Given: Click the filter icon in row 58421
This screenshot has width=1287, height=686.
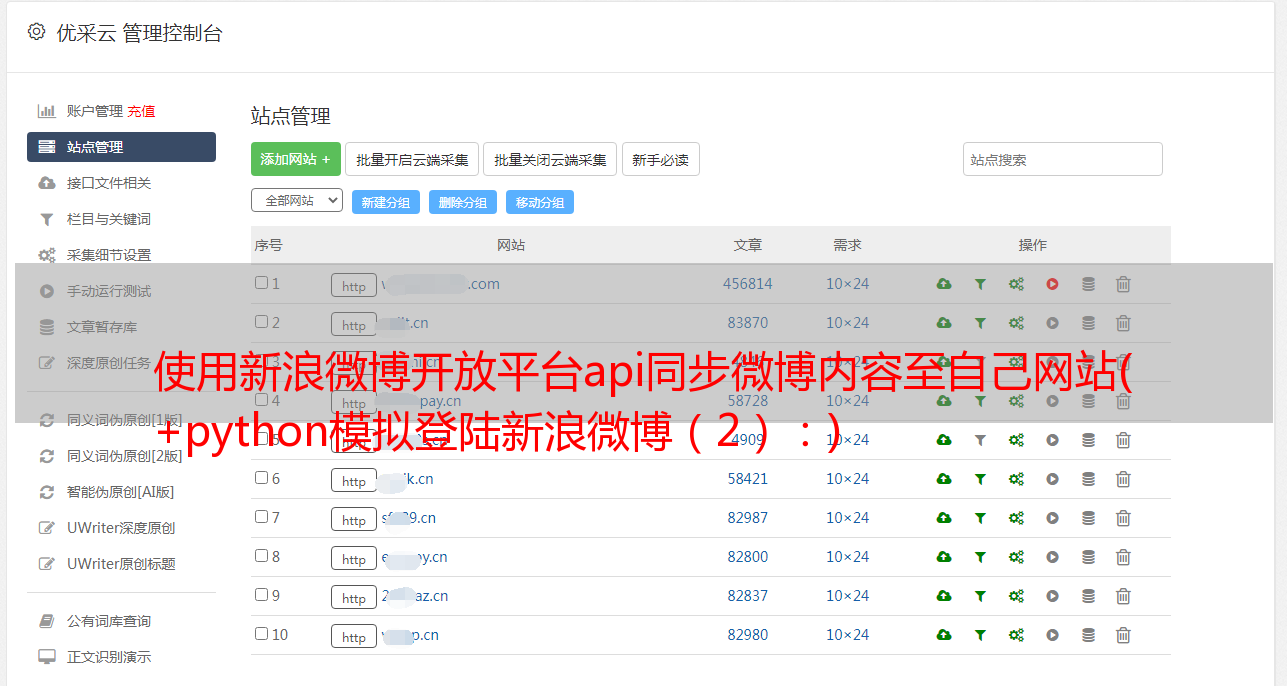Looking at the screenshot, I should [980, 479].
